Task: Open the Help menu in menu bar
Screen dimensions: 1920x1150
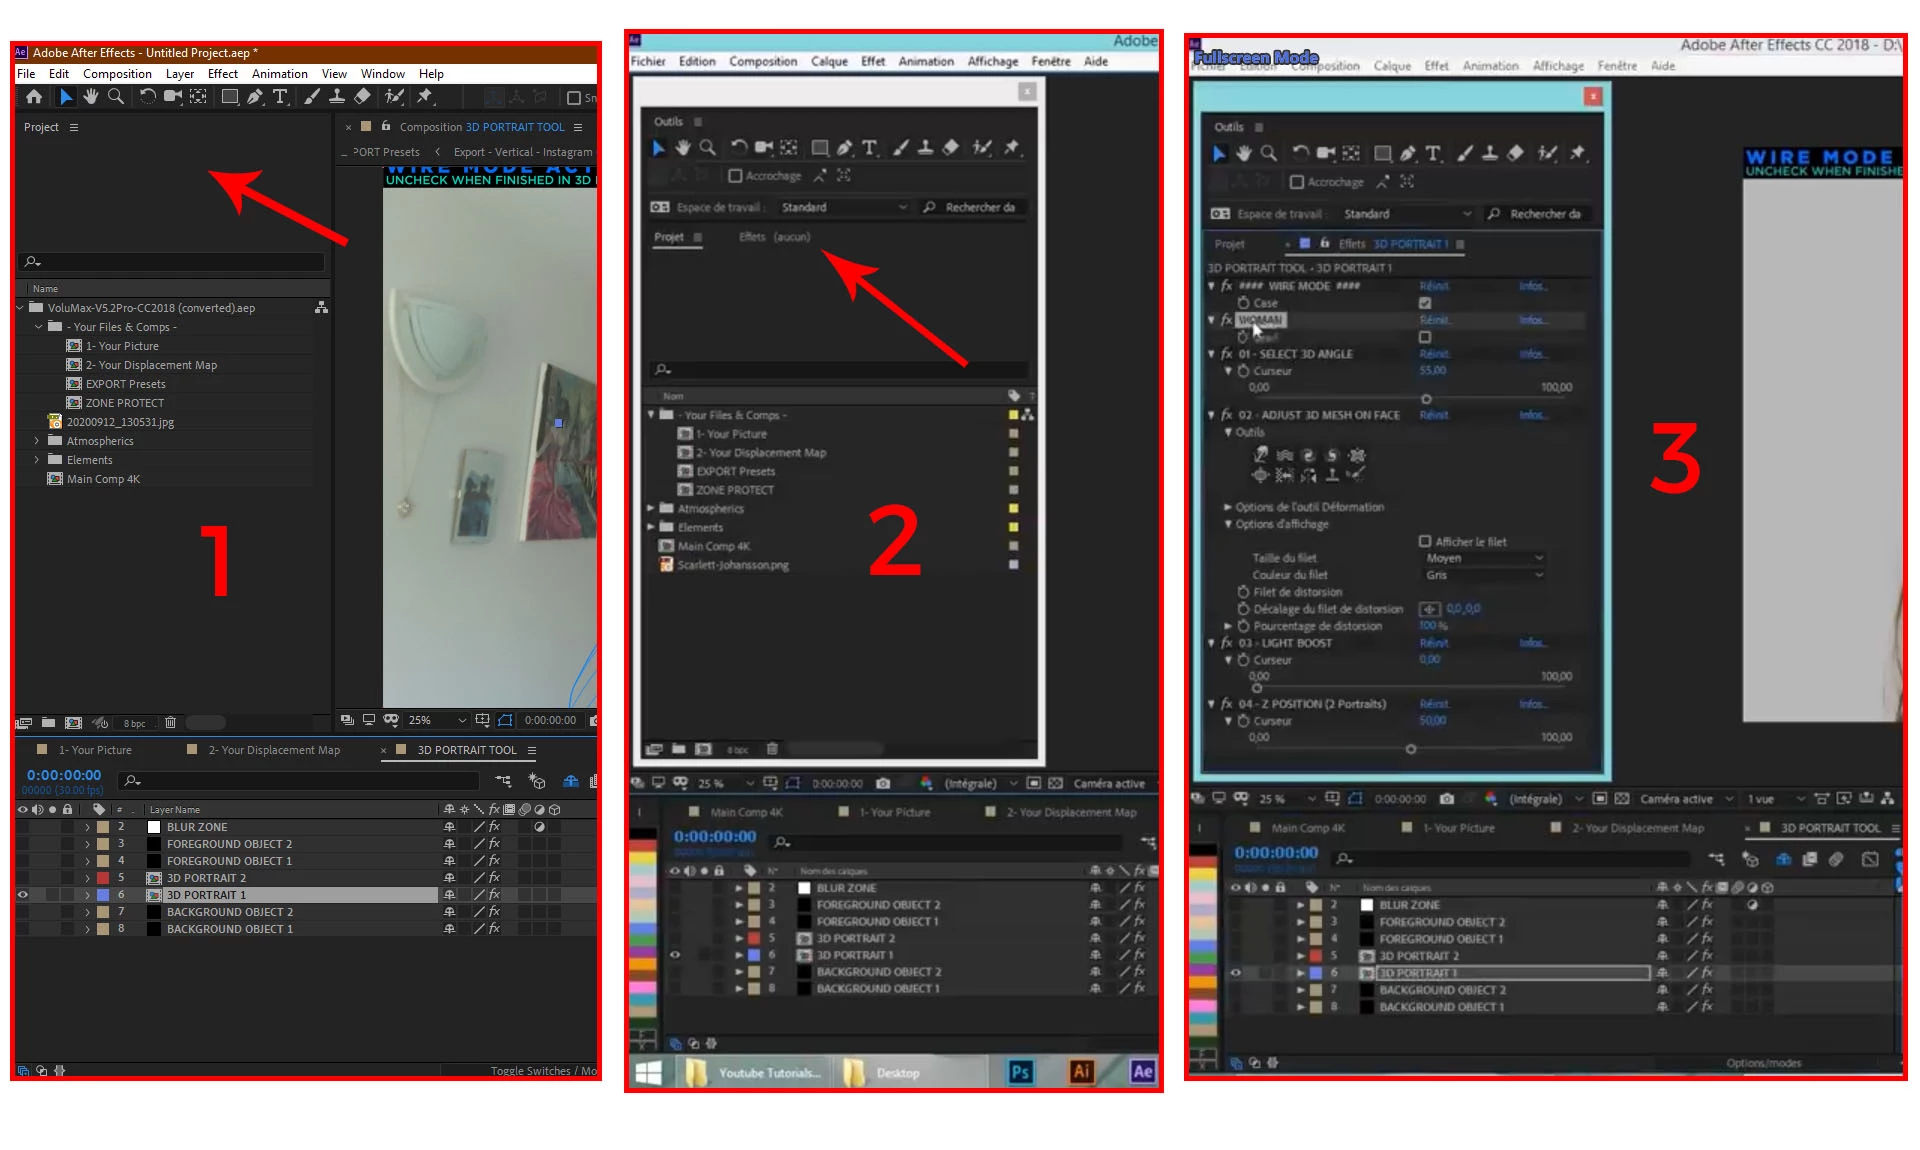Action: point(431,74)
